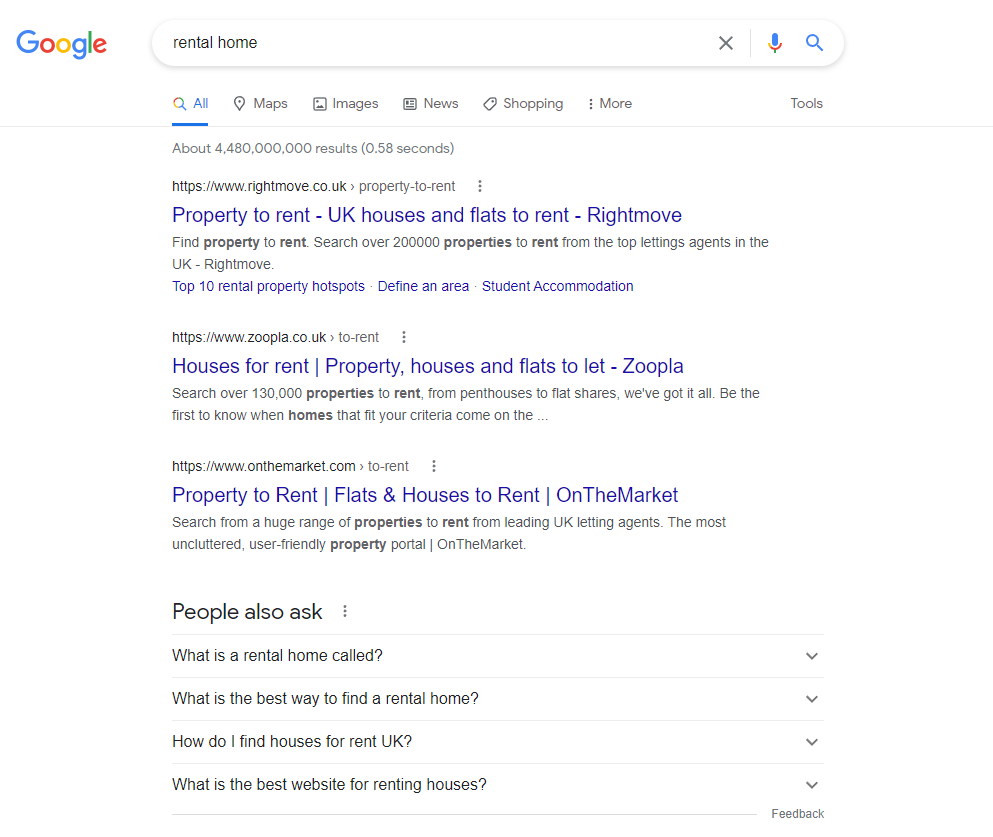Start a voice search with the microphone icon
993x837 pixels.
tap(775, 43)
